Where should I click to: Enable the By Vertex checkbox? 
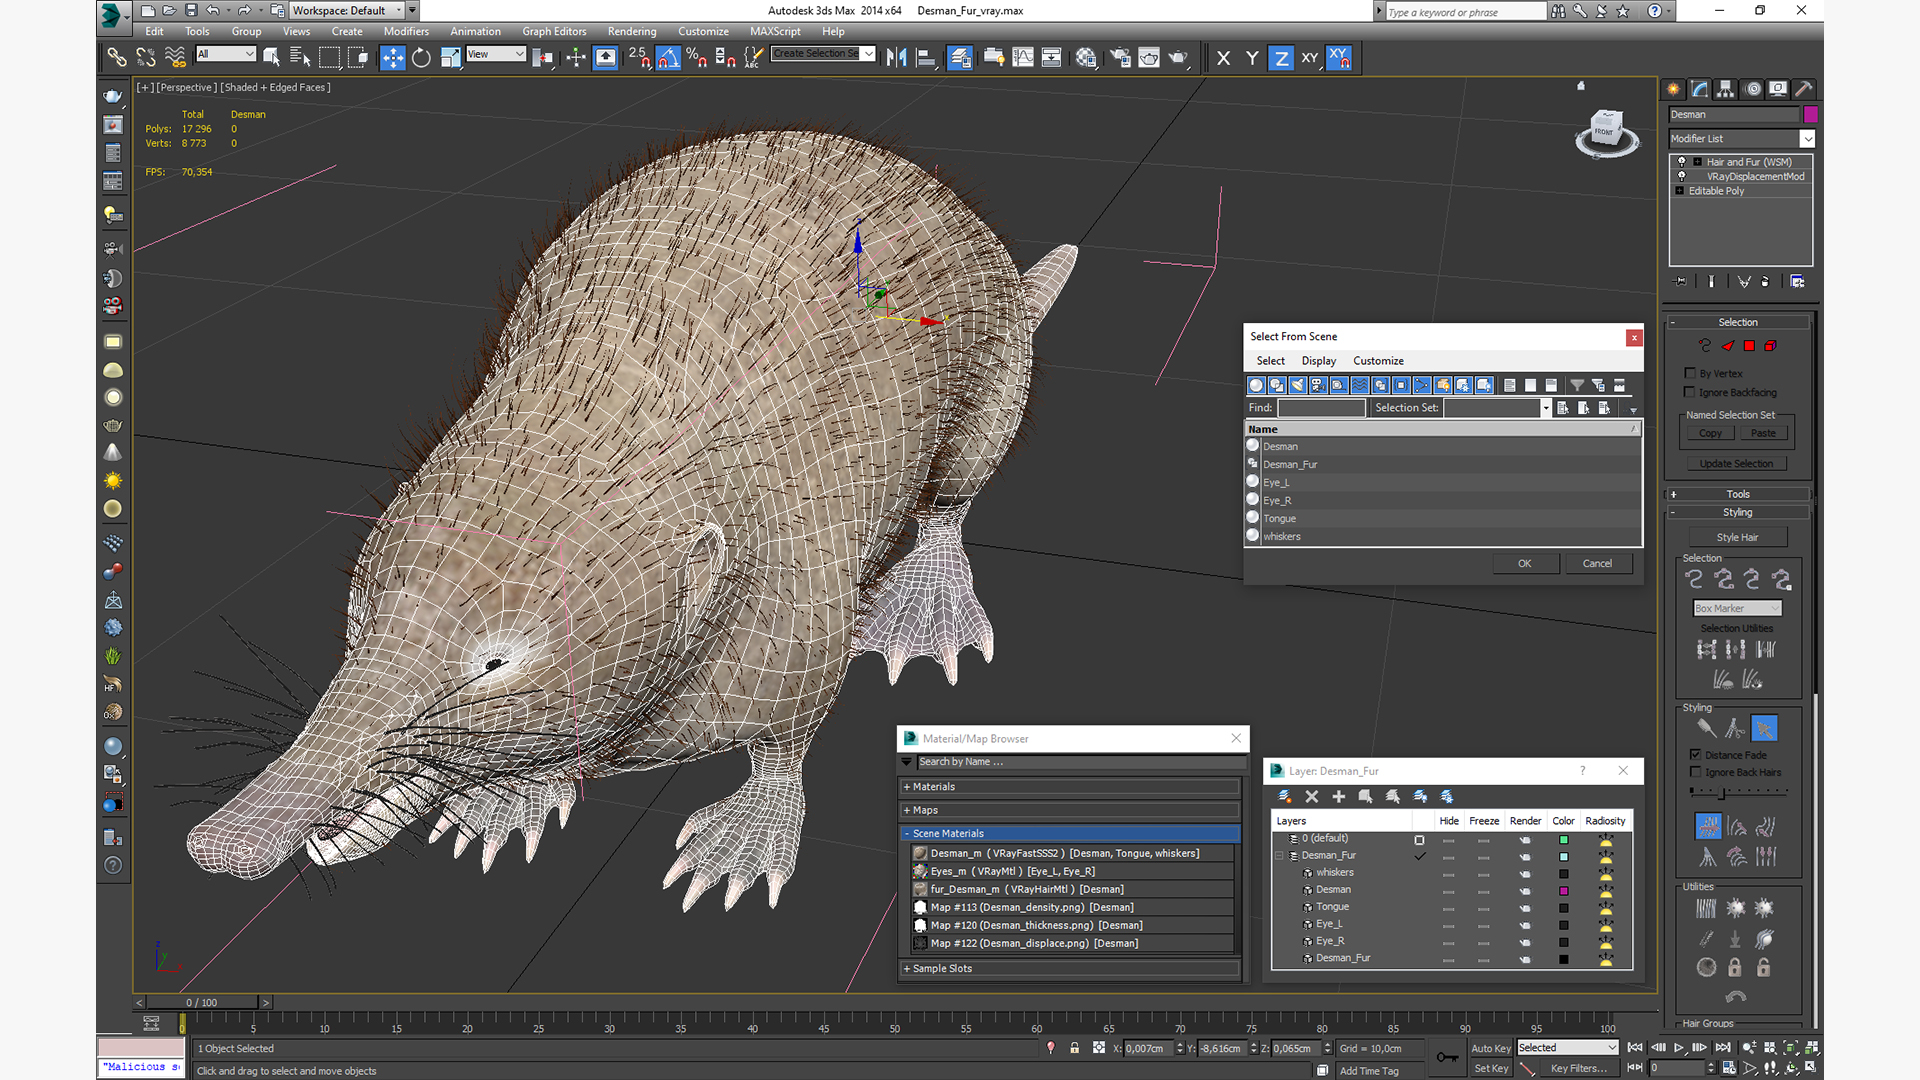coord(1690,373)
